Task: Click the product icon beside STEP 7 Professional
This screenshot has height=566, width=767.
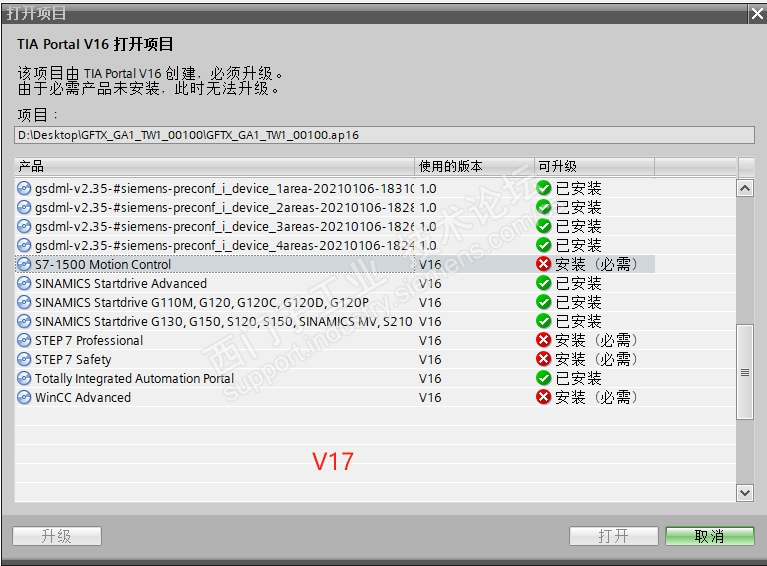Action: pyautogui.click(x=23, y=340)
